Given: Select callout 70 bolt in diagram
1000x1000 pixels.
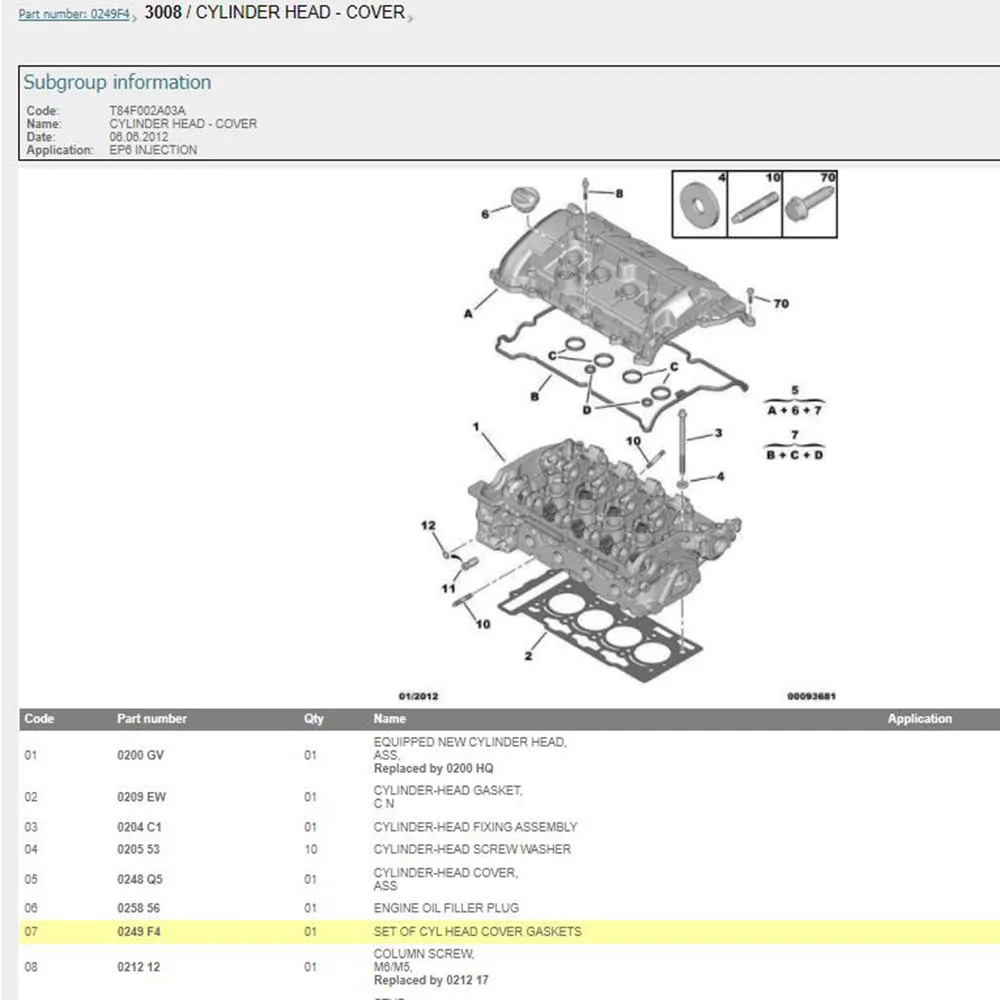Looking at the screenshot, I should (x=781, y=304).
